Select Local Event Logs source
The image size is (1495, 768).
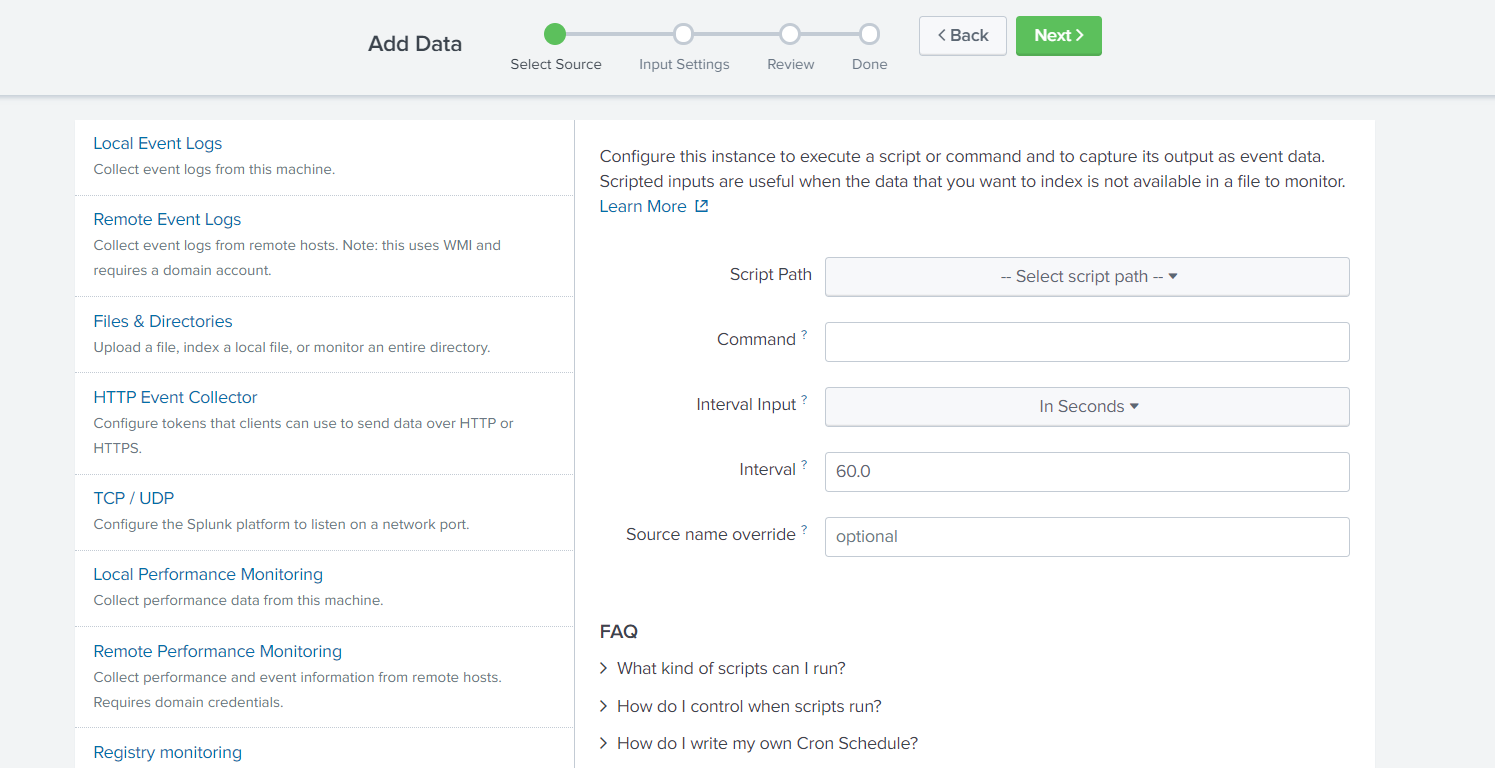tap(158, 144)
